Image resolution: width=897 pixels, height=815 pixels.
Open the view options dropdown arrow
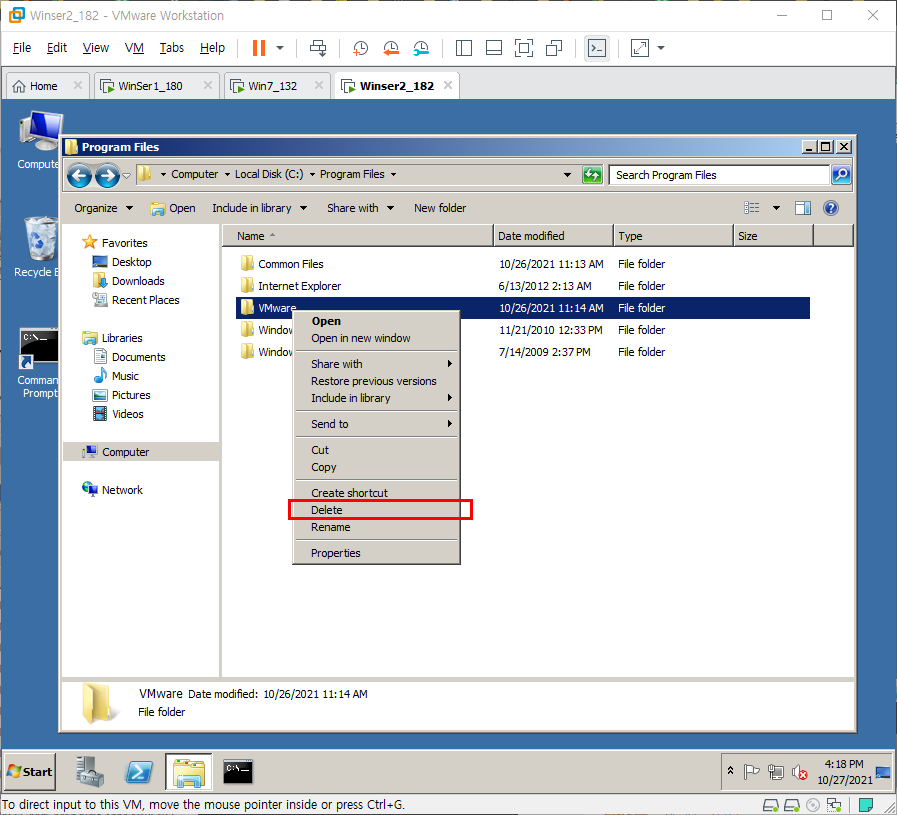[x=776, y=208]
